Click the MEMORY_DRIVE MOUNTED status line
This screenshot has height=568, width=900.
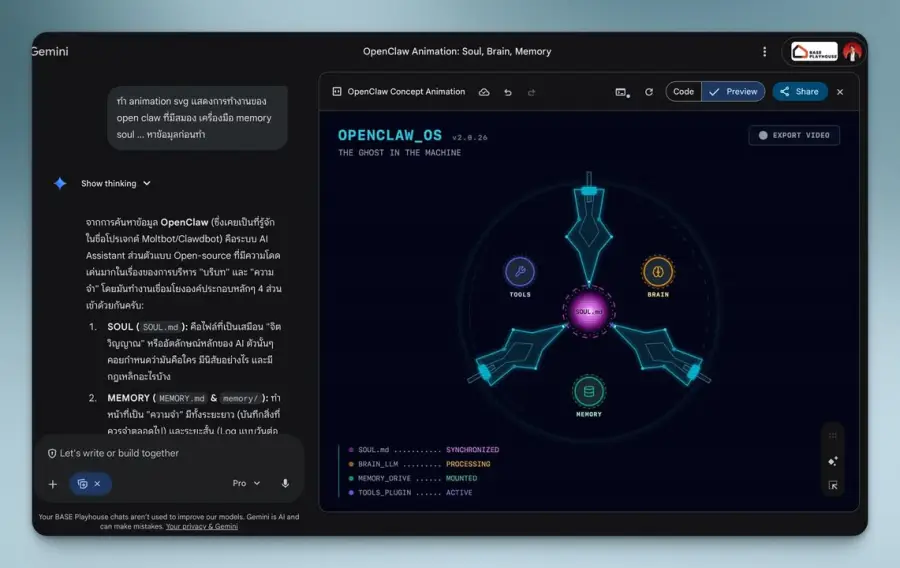413,478
